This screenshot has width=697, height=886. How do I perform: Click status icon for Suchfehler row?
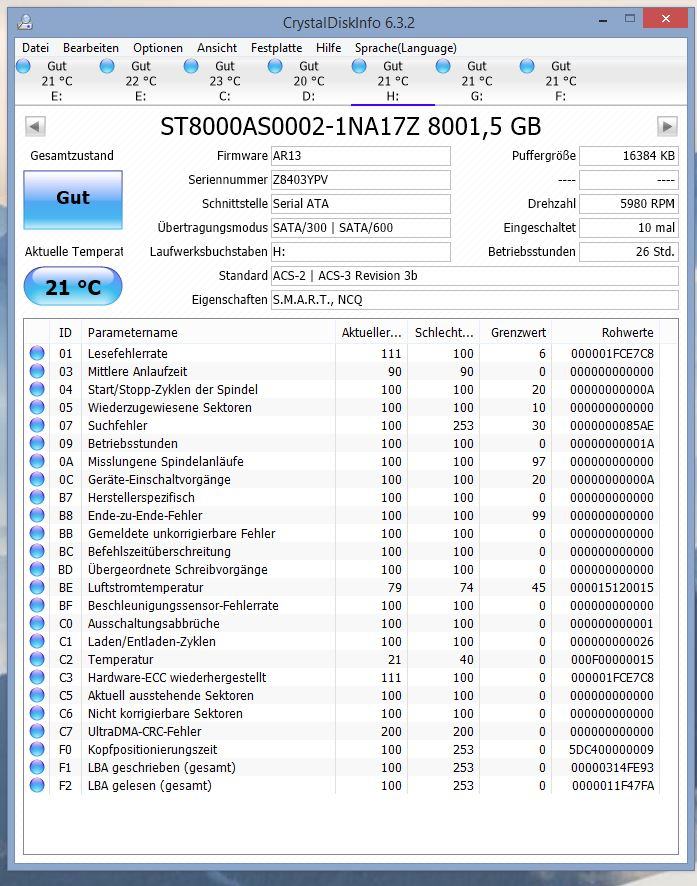pos(37,425)
